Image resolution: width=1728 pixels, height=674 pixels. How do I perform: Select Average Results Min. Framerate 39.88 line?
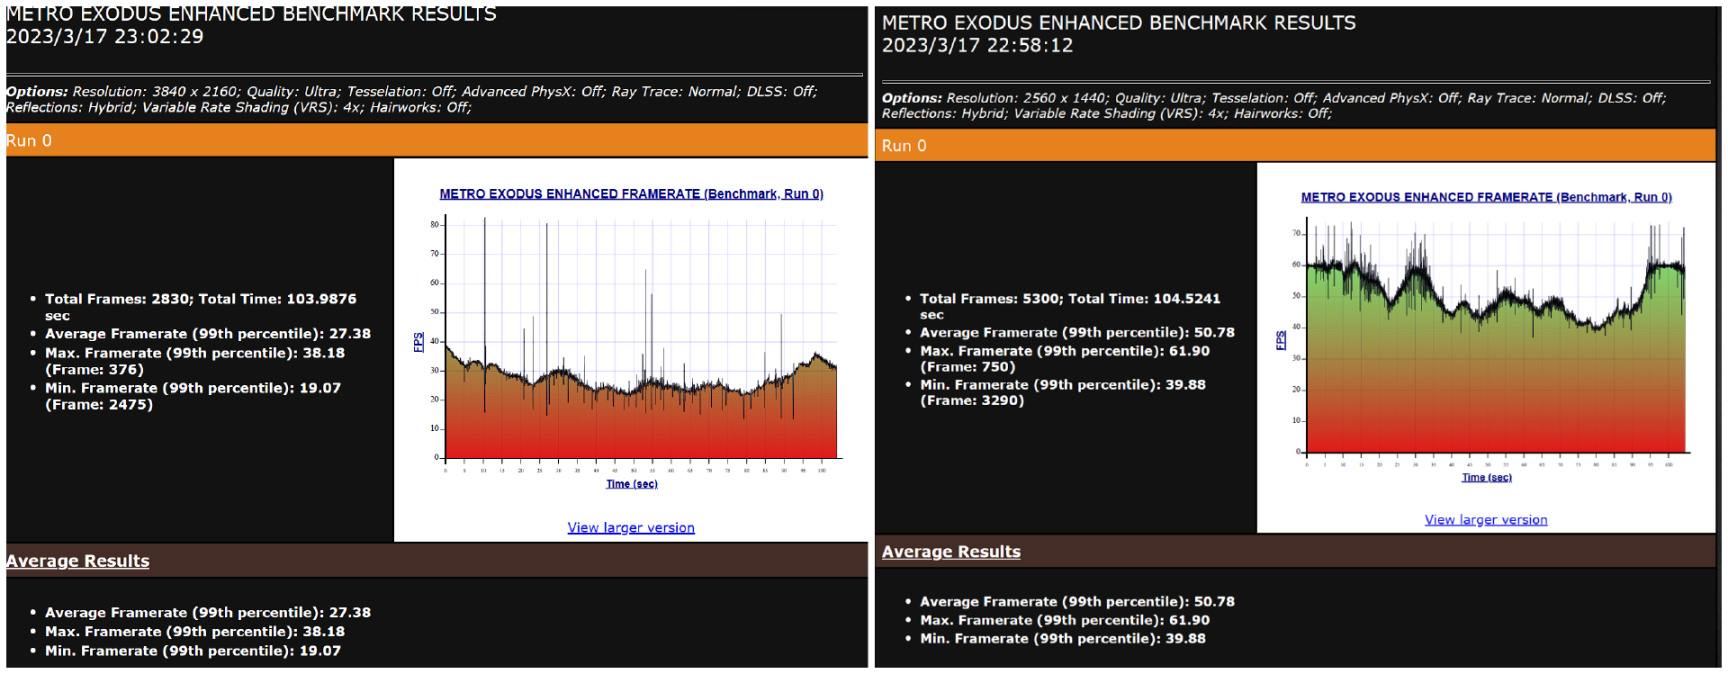point(1063,639)
